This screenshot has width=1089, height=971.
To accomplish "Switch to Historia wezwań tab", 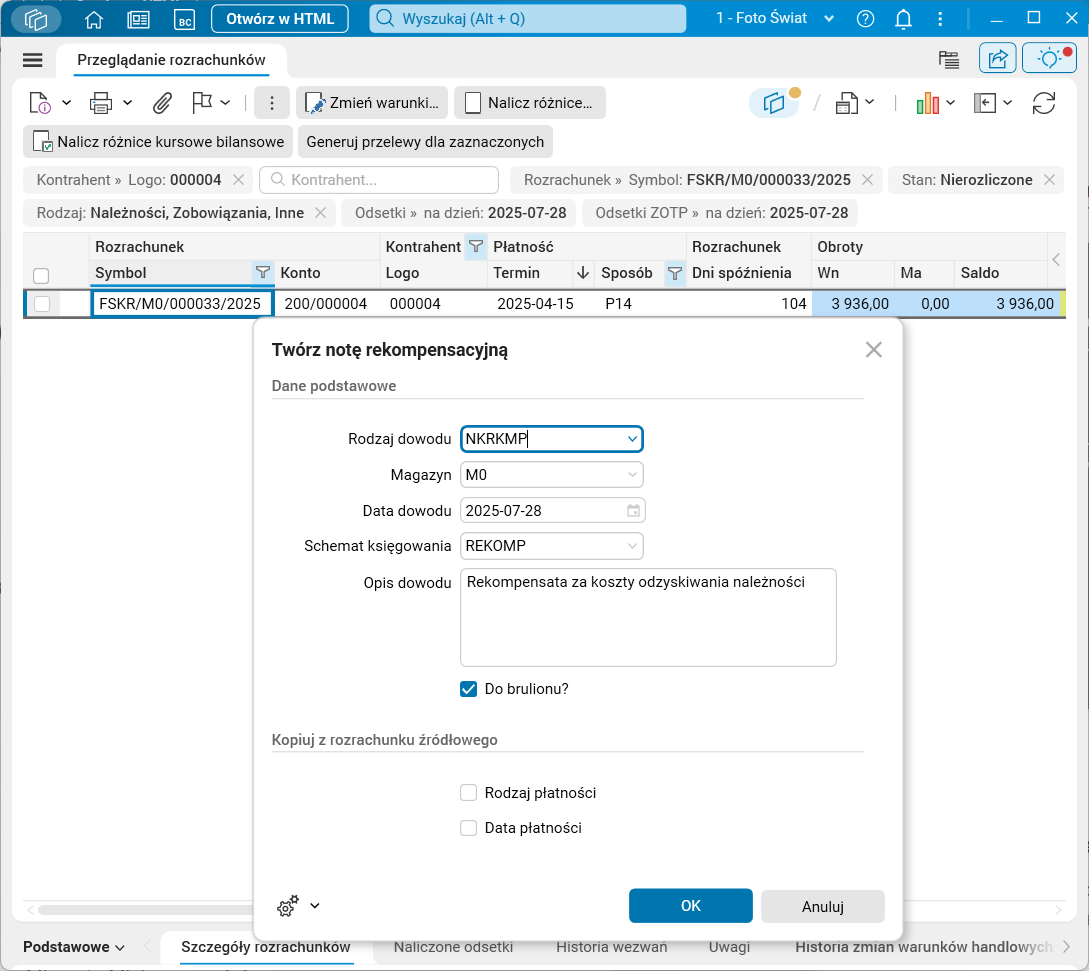I will [x=611, y=947].
